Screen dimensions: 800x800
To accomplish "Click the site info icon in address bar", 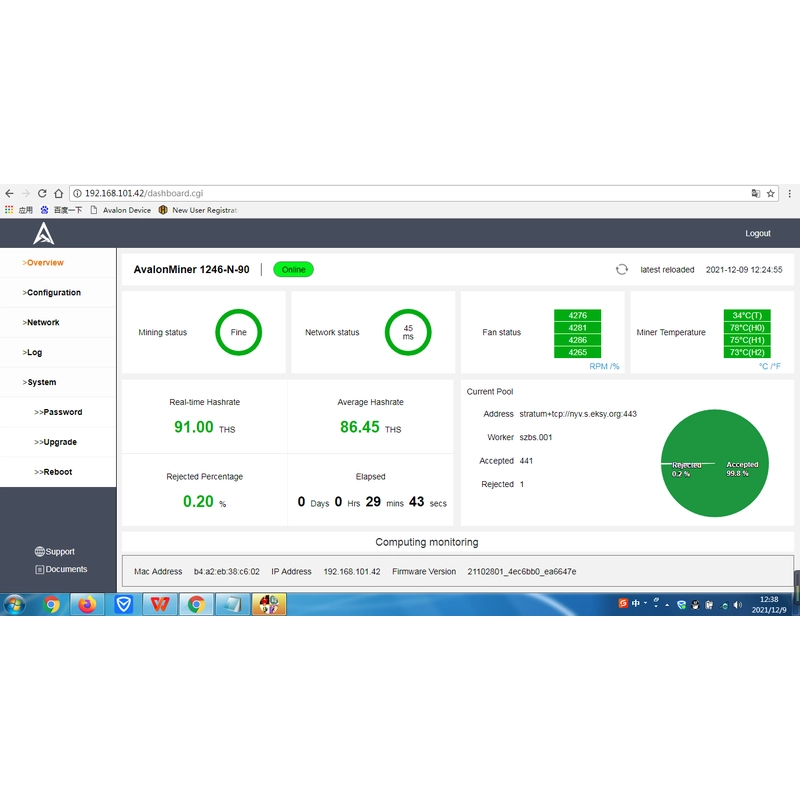I will point(78,193).
